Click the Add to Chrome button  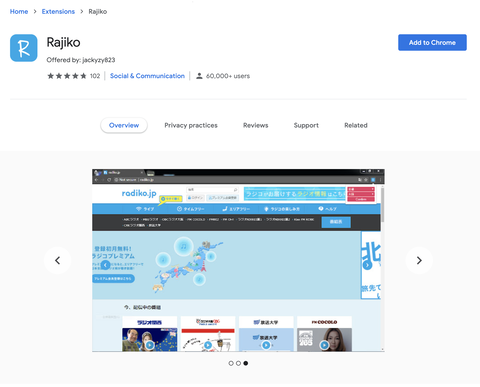432,42
